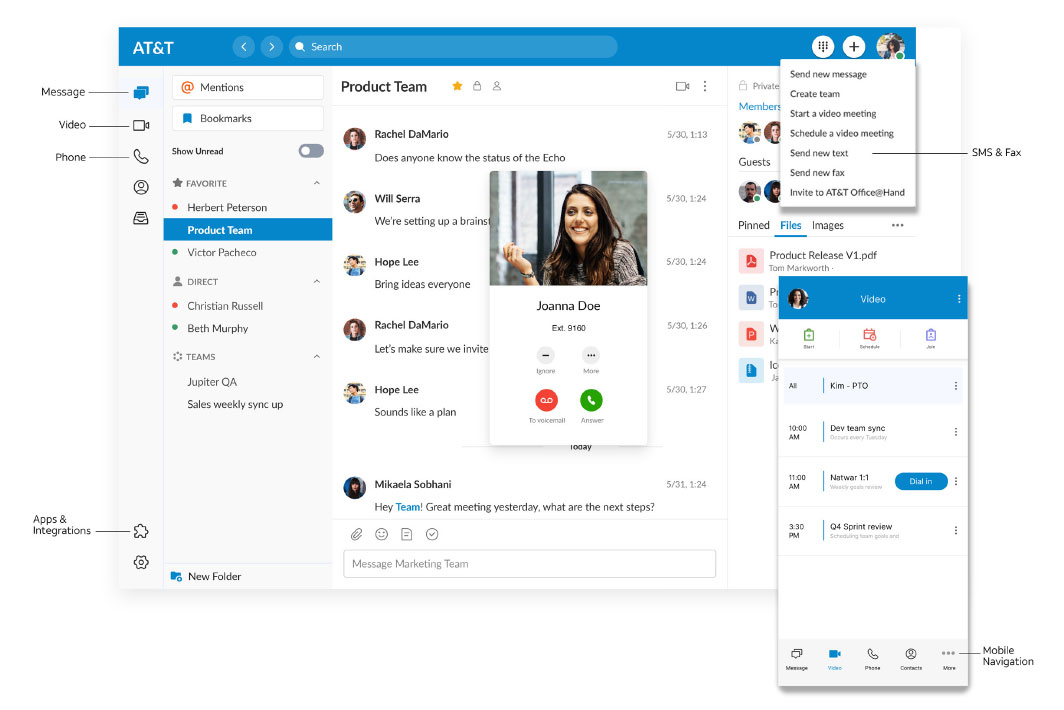This screenshot has width=1064, height=710.
Task: Open the Phone section in left sidebar
Action: [x=141, y=157]
